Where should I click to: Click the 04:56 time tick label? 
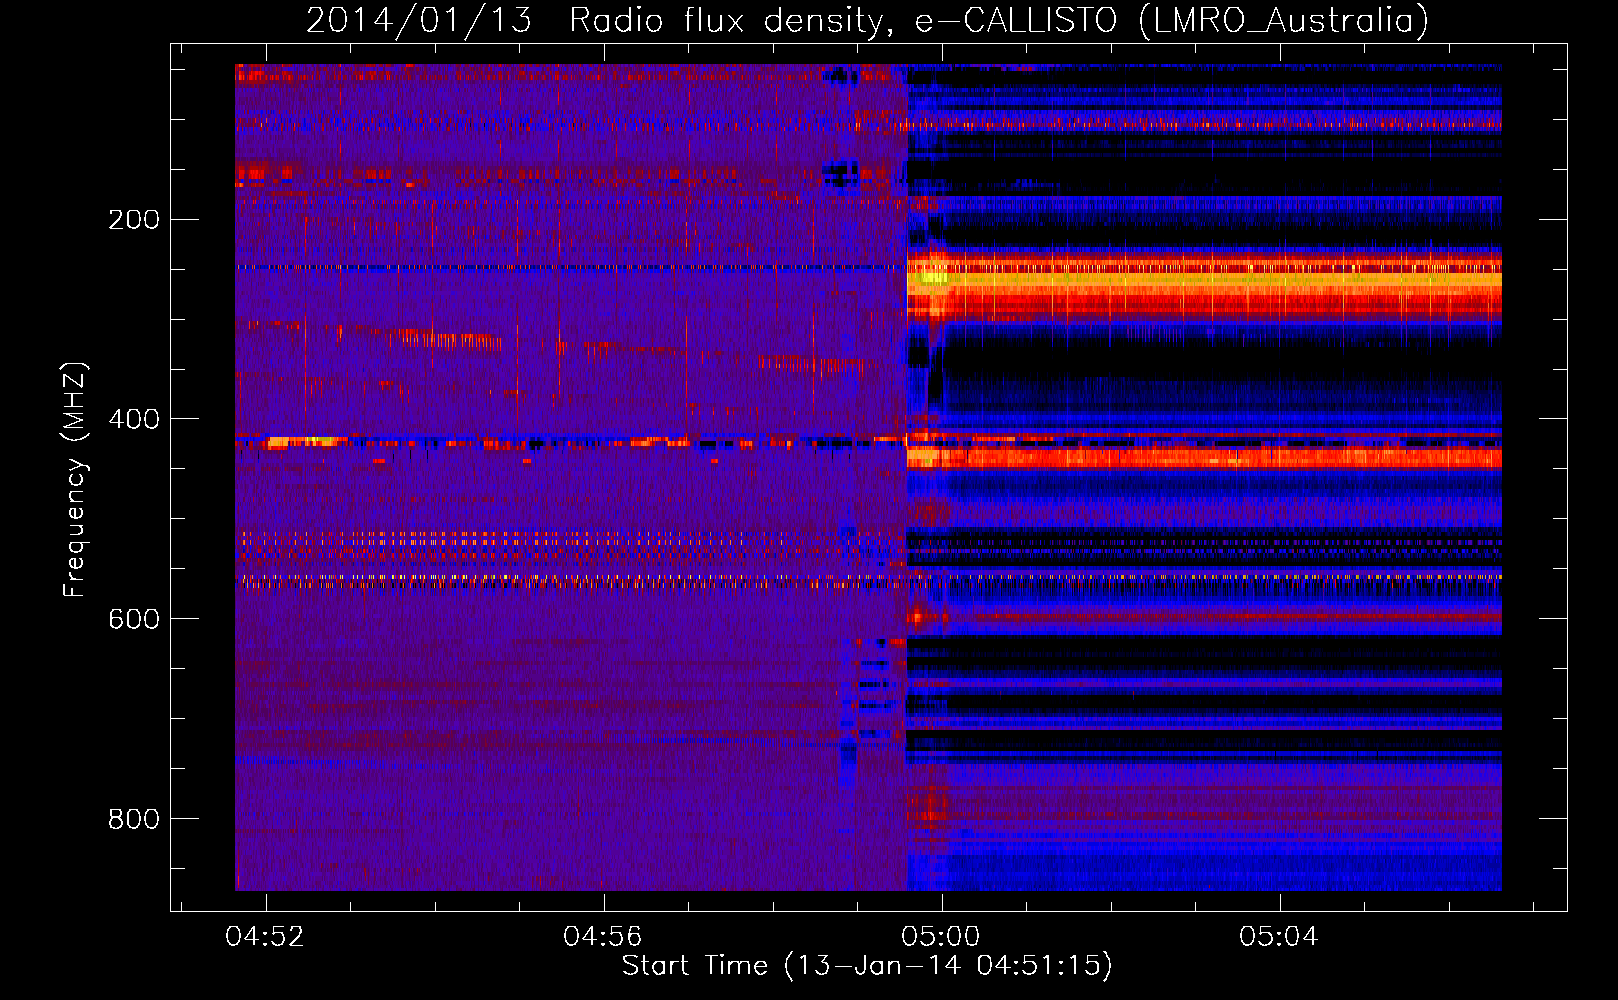pyautogui.click(x=603, y=937)
